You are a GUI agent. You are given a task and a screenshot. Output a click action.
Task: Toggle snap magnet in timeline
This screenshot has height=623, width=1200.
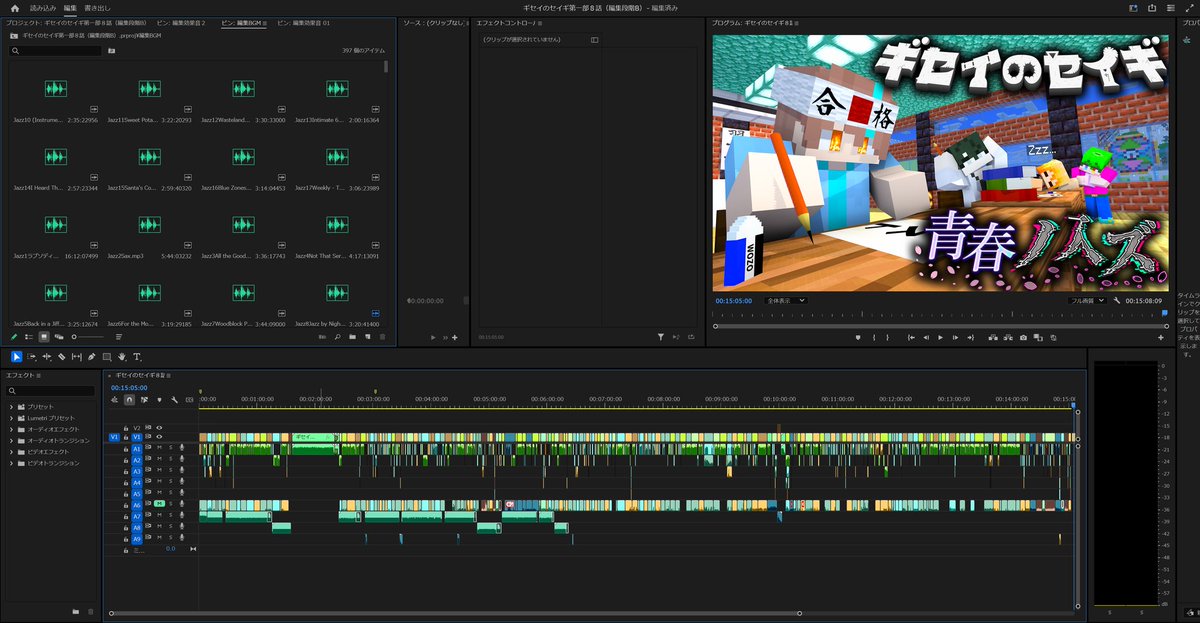click(129, 400)
